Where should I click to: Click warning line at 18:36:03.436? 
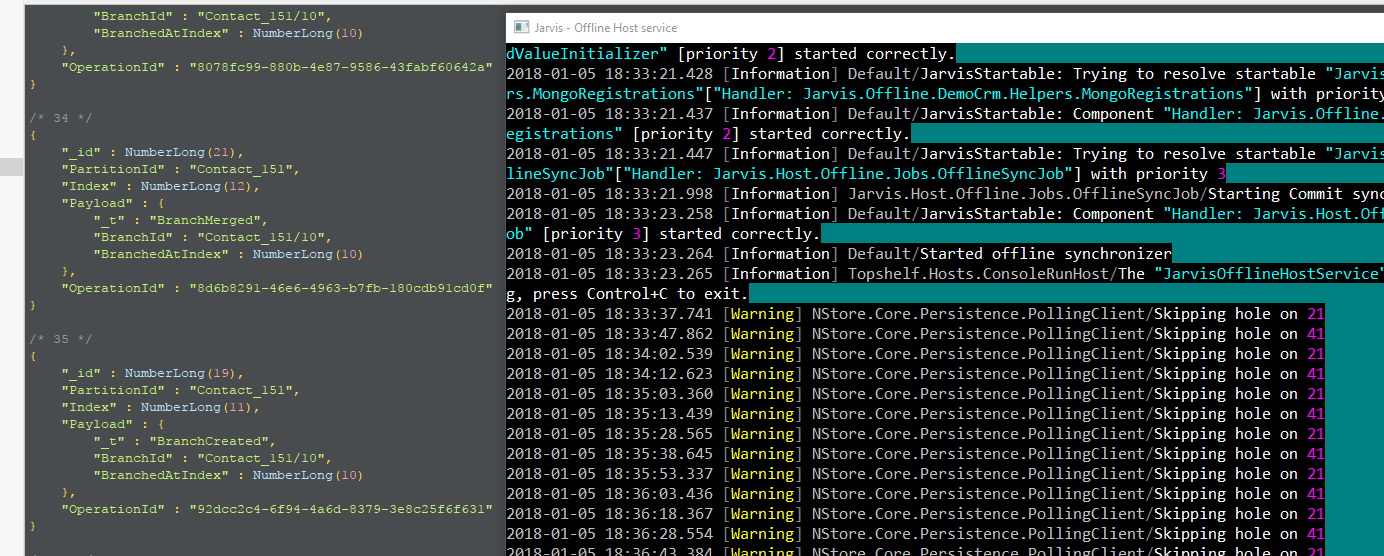(x=915, y=494)
